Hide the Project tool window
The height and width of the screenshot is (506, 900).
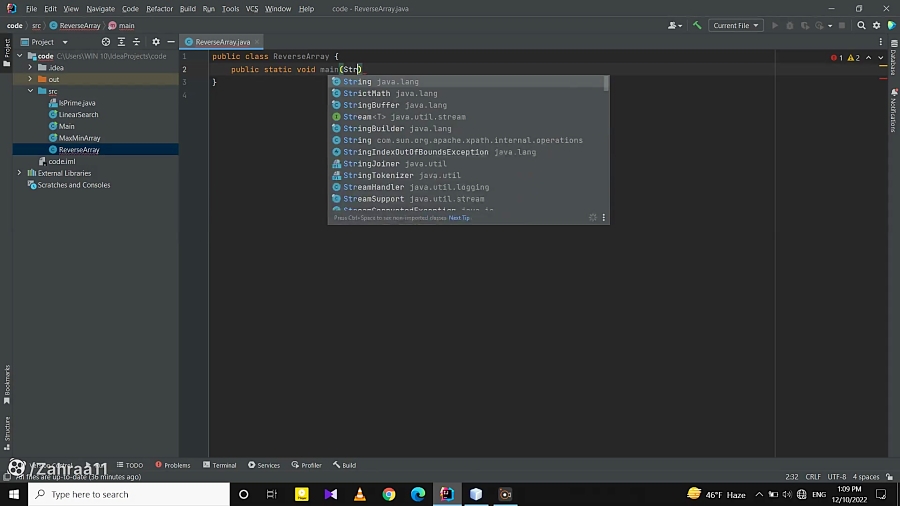click(x=170, y=42)
